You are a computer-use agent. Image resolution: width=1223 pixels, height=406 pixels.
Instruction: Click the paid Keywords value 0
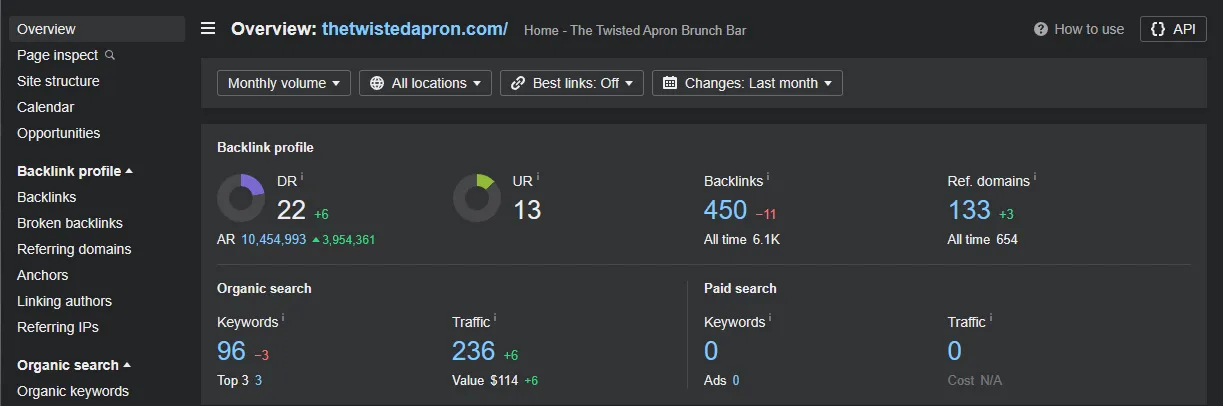click(x=711, y=351)
